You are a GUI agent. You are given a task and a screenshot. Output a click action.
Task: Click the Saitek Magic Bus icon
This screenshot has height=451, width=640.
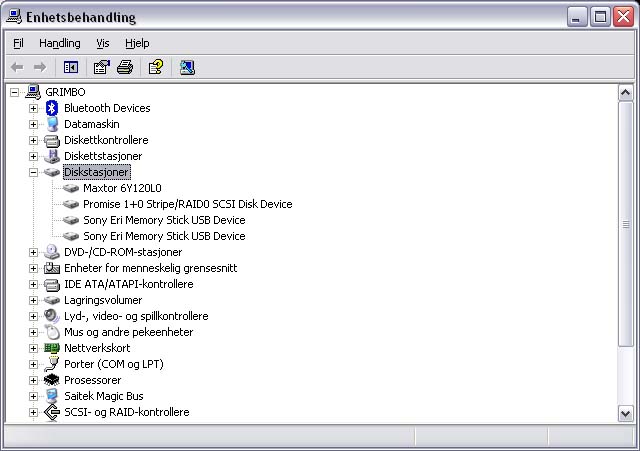click(52, 396)
